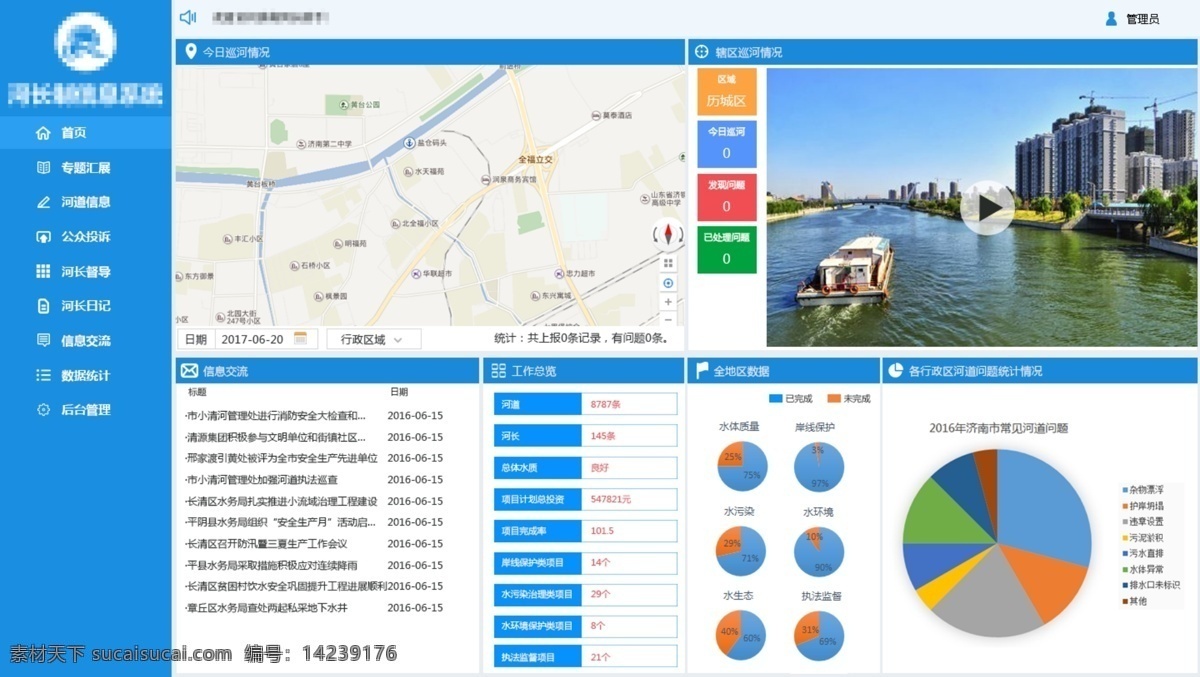Click the 执法监督 pie chart
The height and width of the screenshot is (677, 1200).
819,637
